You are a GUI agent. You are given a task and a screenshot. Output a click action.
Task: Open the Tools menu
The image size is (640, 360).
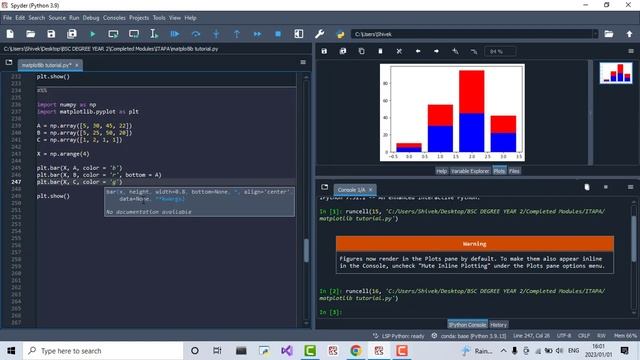click(x=159, y=18)
